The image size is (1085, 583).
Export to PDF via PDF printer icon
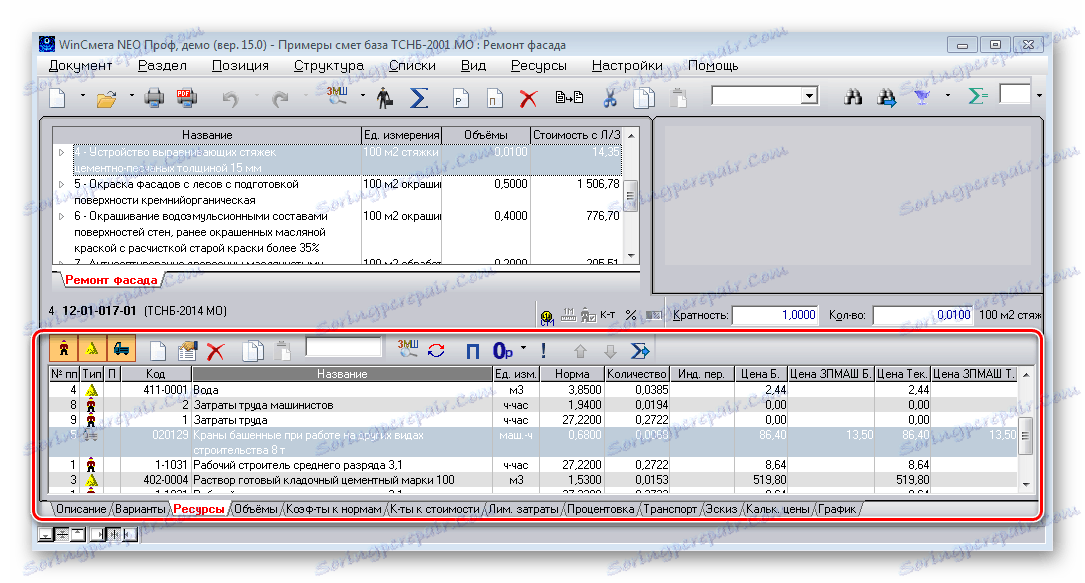coord(185,98)
